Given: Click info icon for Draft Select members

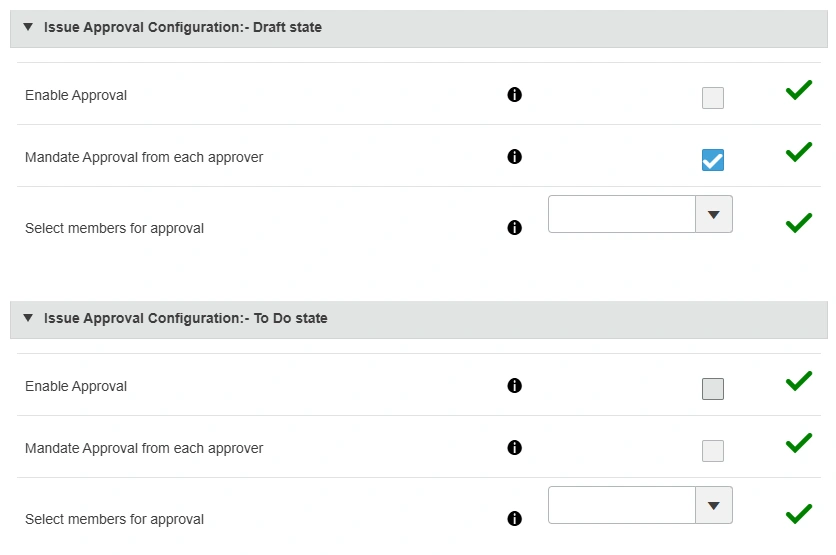Looking at the screenshot, I should pos(515,228).
